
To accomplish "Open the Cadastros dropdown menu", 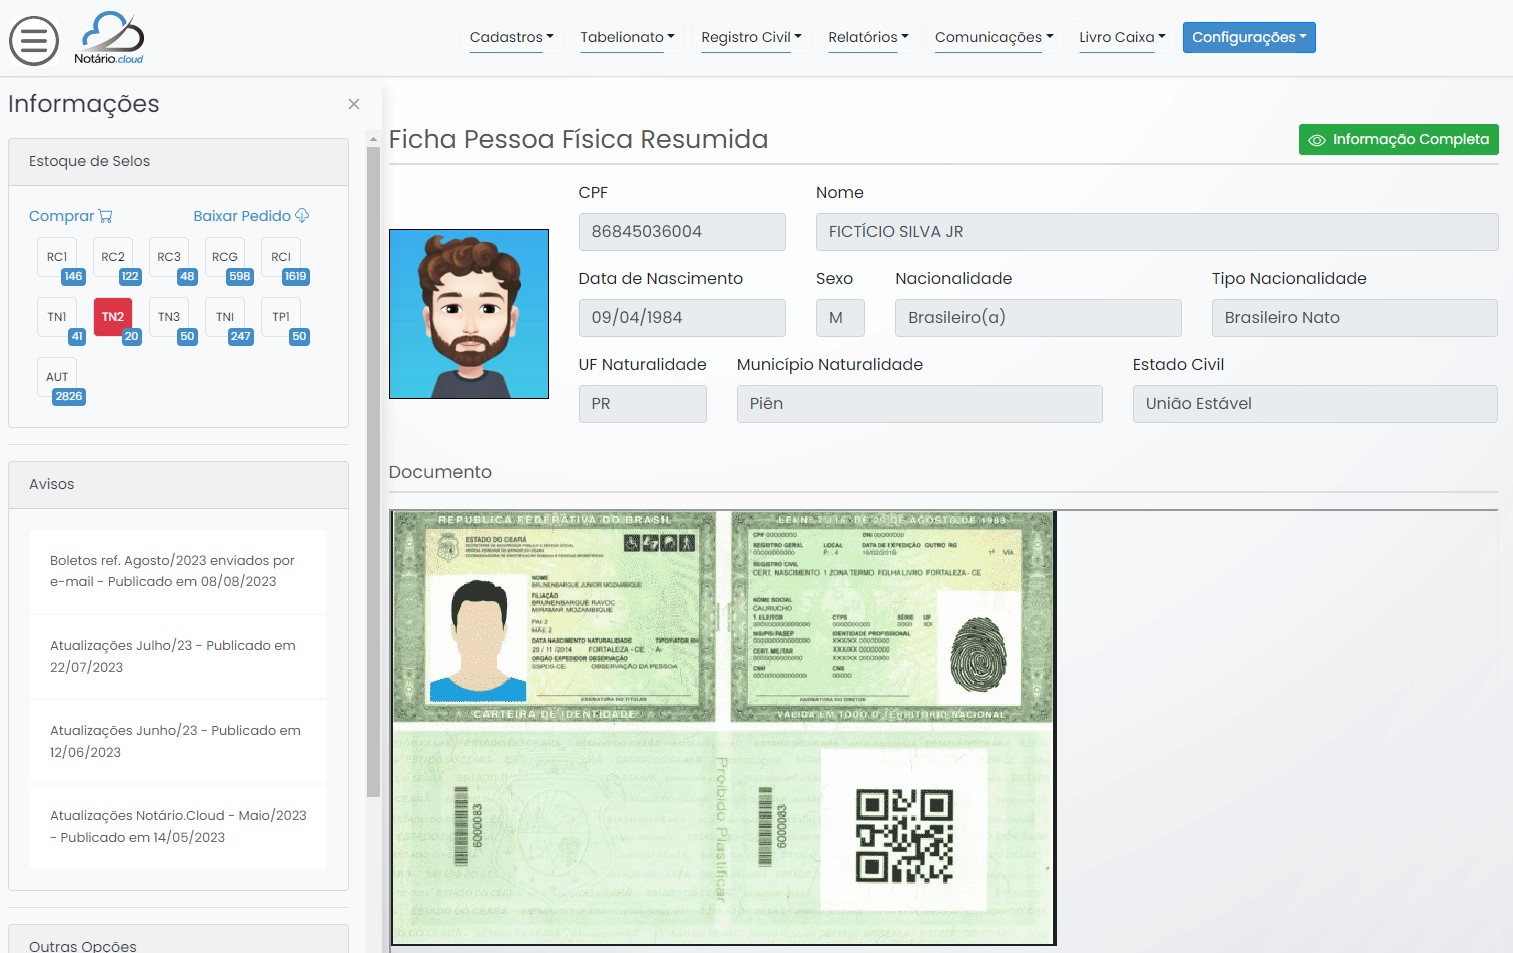I will coord(511,37).
